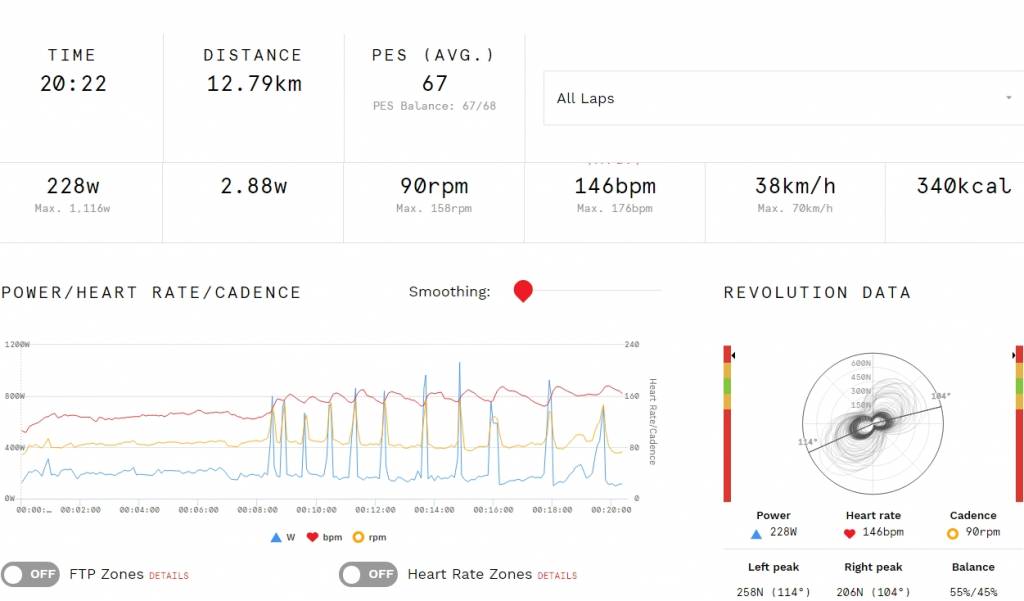Enable the FTP Zones toggle
Viewport: 1024px width, 601px height.
click(30, 574)
